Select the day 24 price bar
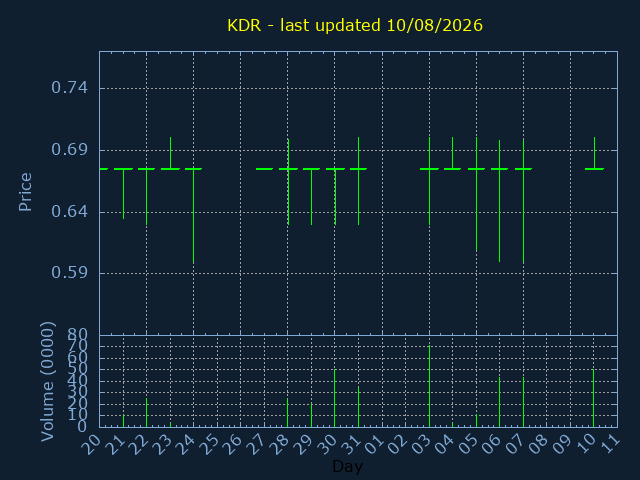Screen dimensions: 640x480 [193, 216]
